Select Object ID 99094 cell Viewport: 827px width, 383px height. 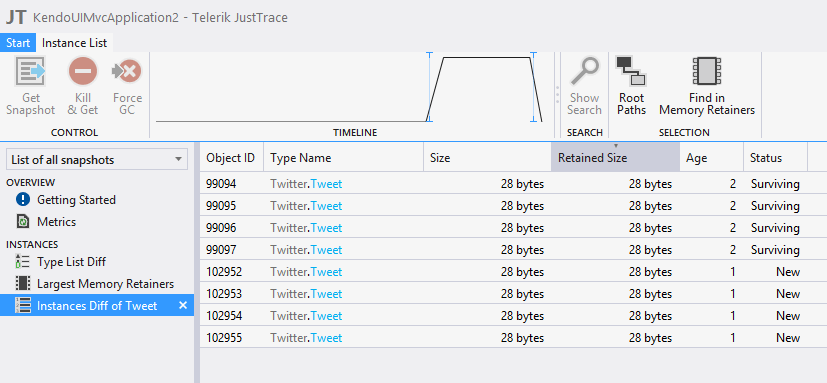coord(221,184)
